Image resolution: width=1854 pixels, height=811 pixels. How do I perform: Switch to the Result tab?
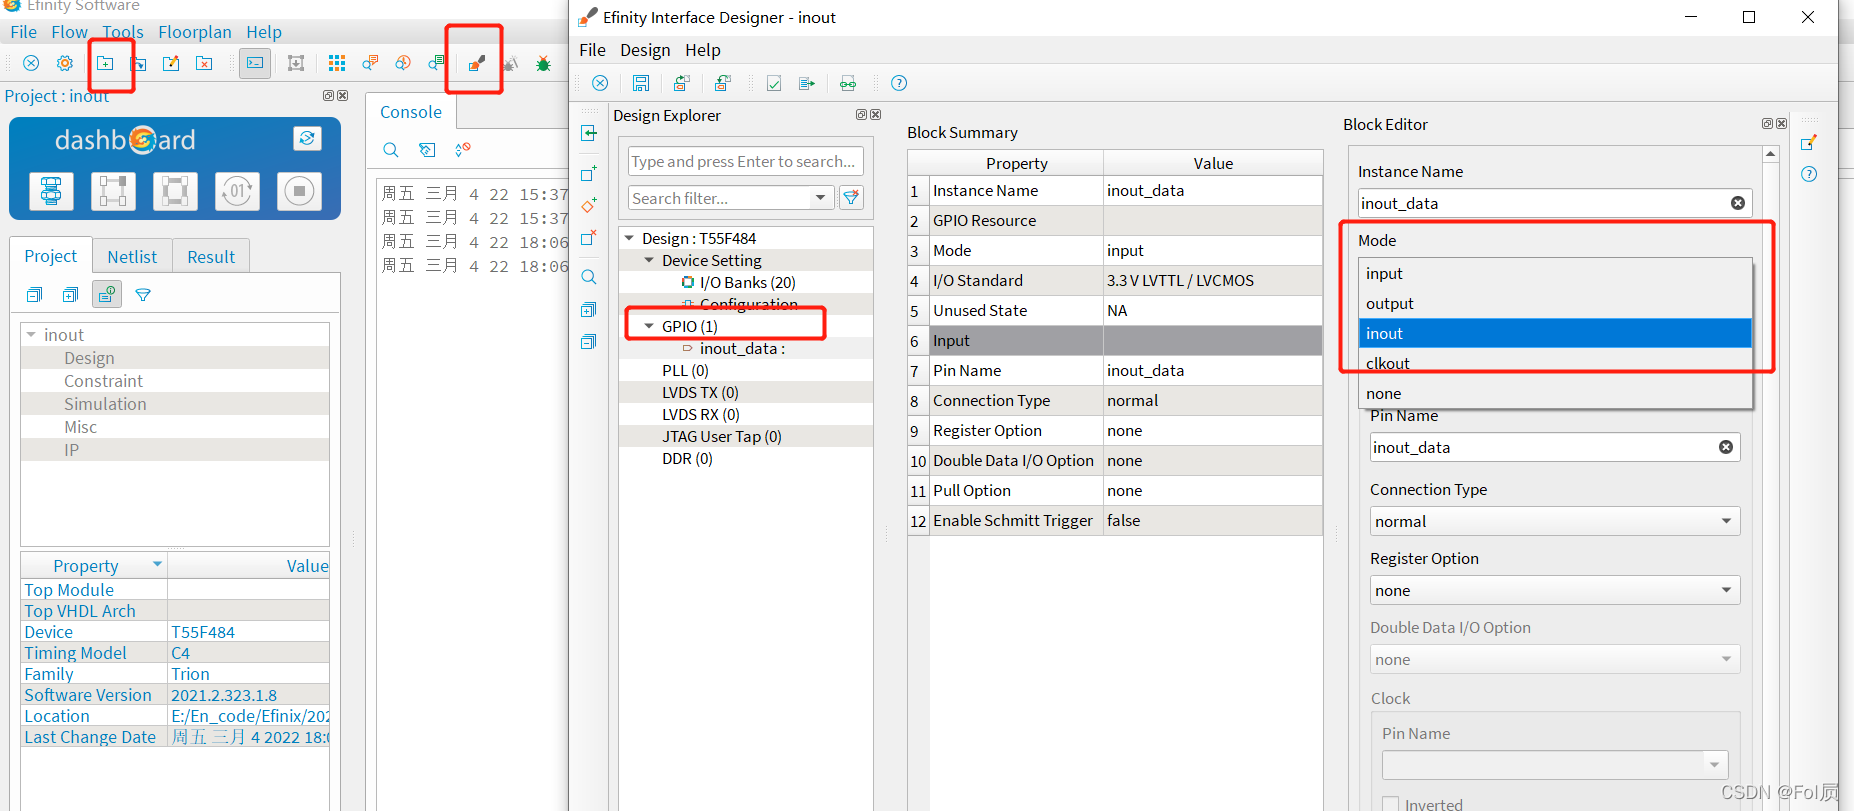[211, 257]
